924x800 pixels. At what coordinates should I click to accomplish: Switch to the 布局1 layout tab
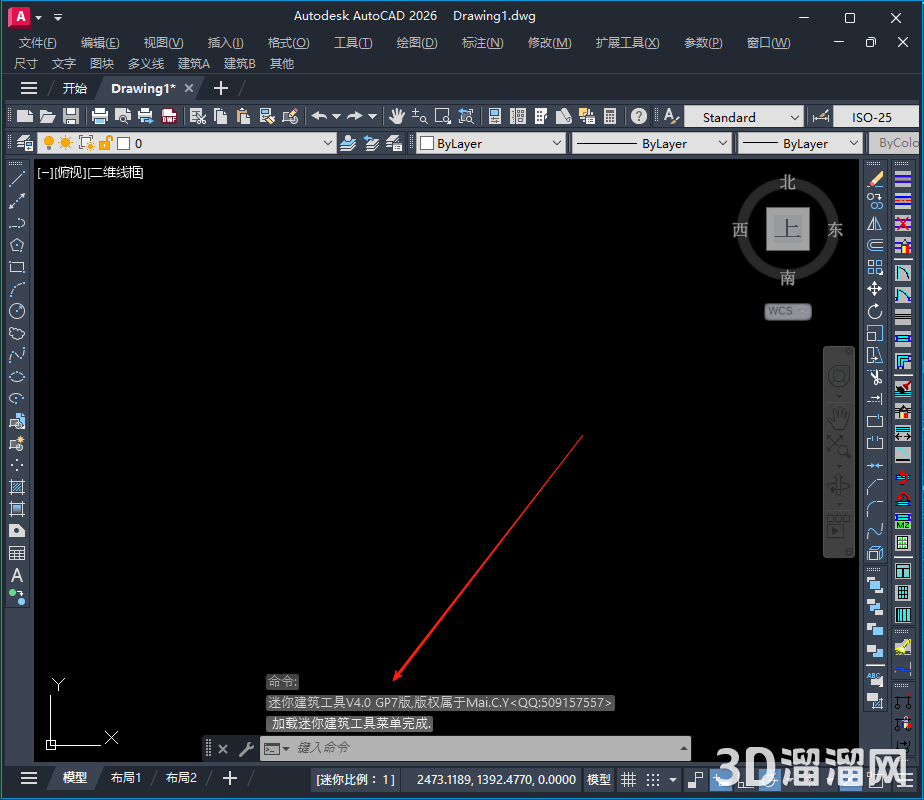[126, 778]
